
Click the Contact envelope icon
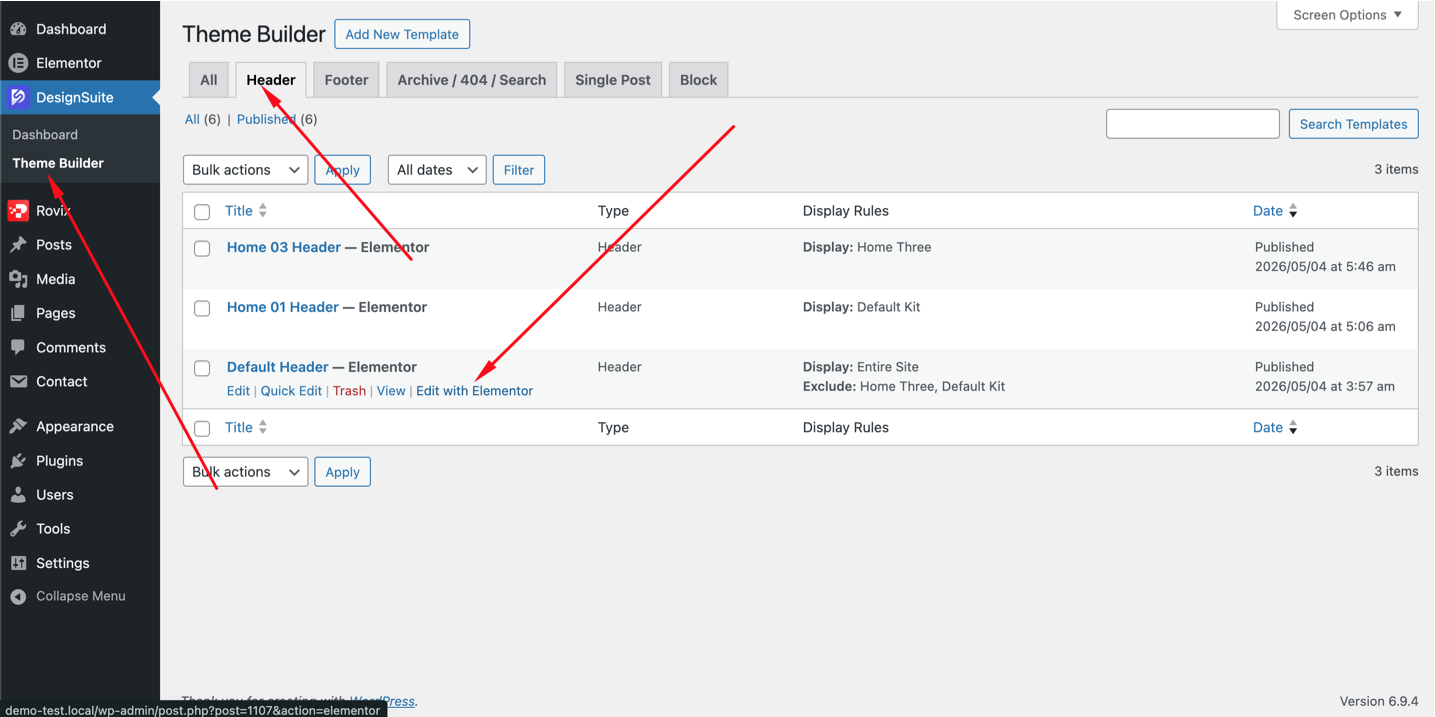click(x=18, y=381)
